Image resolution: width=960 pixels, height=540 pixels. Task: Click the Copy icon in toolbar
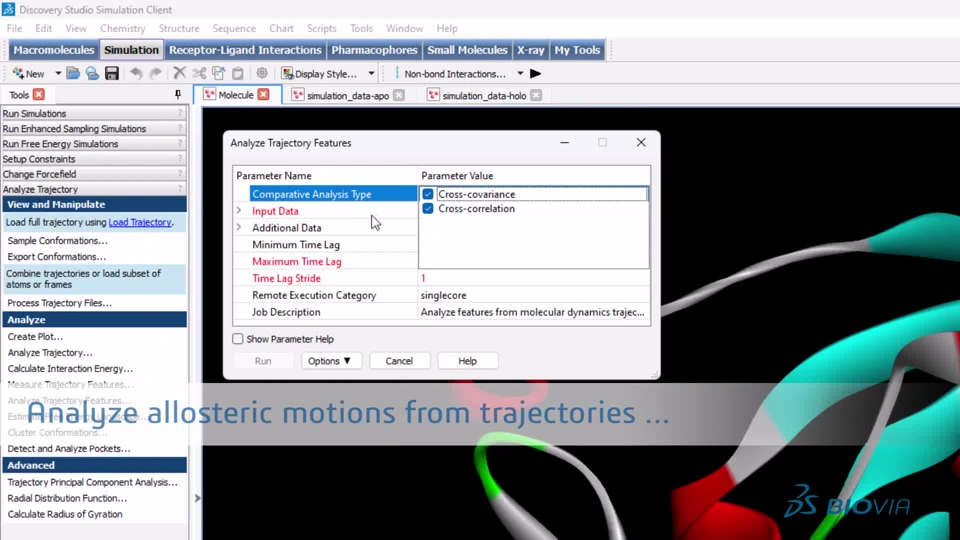click(219, 73)
